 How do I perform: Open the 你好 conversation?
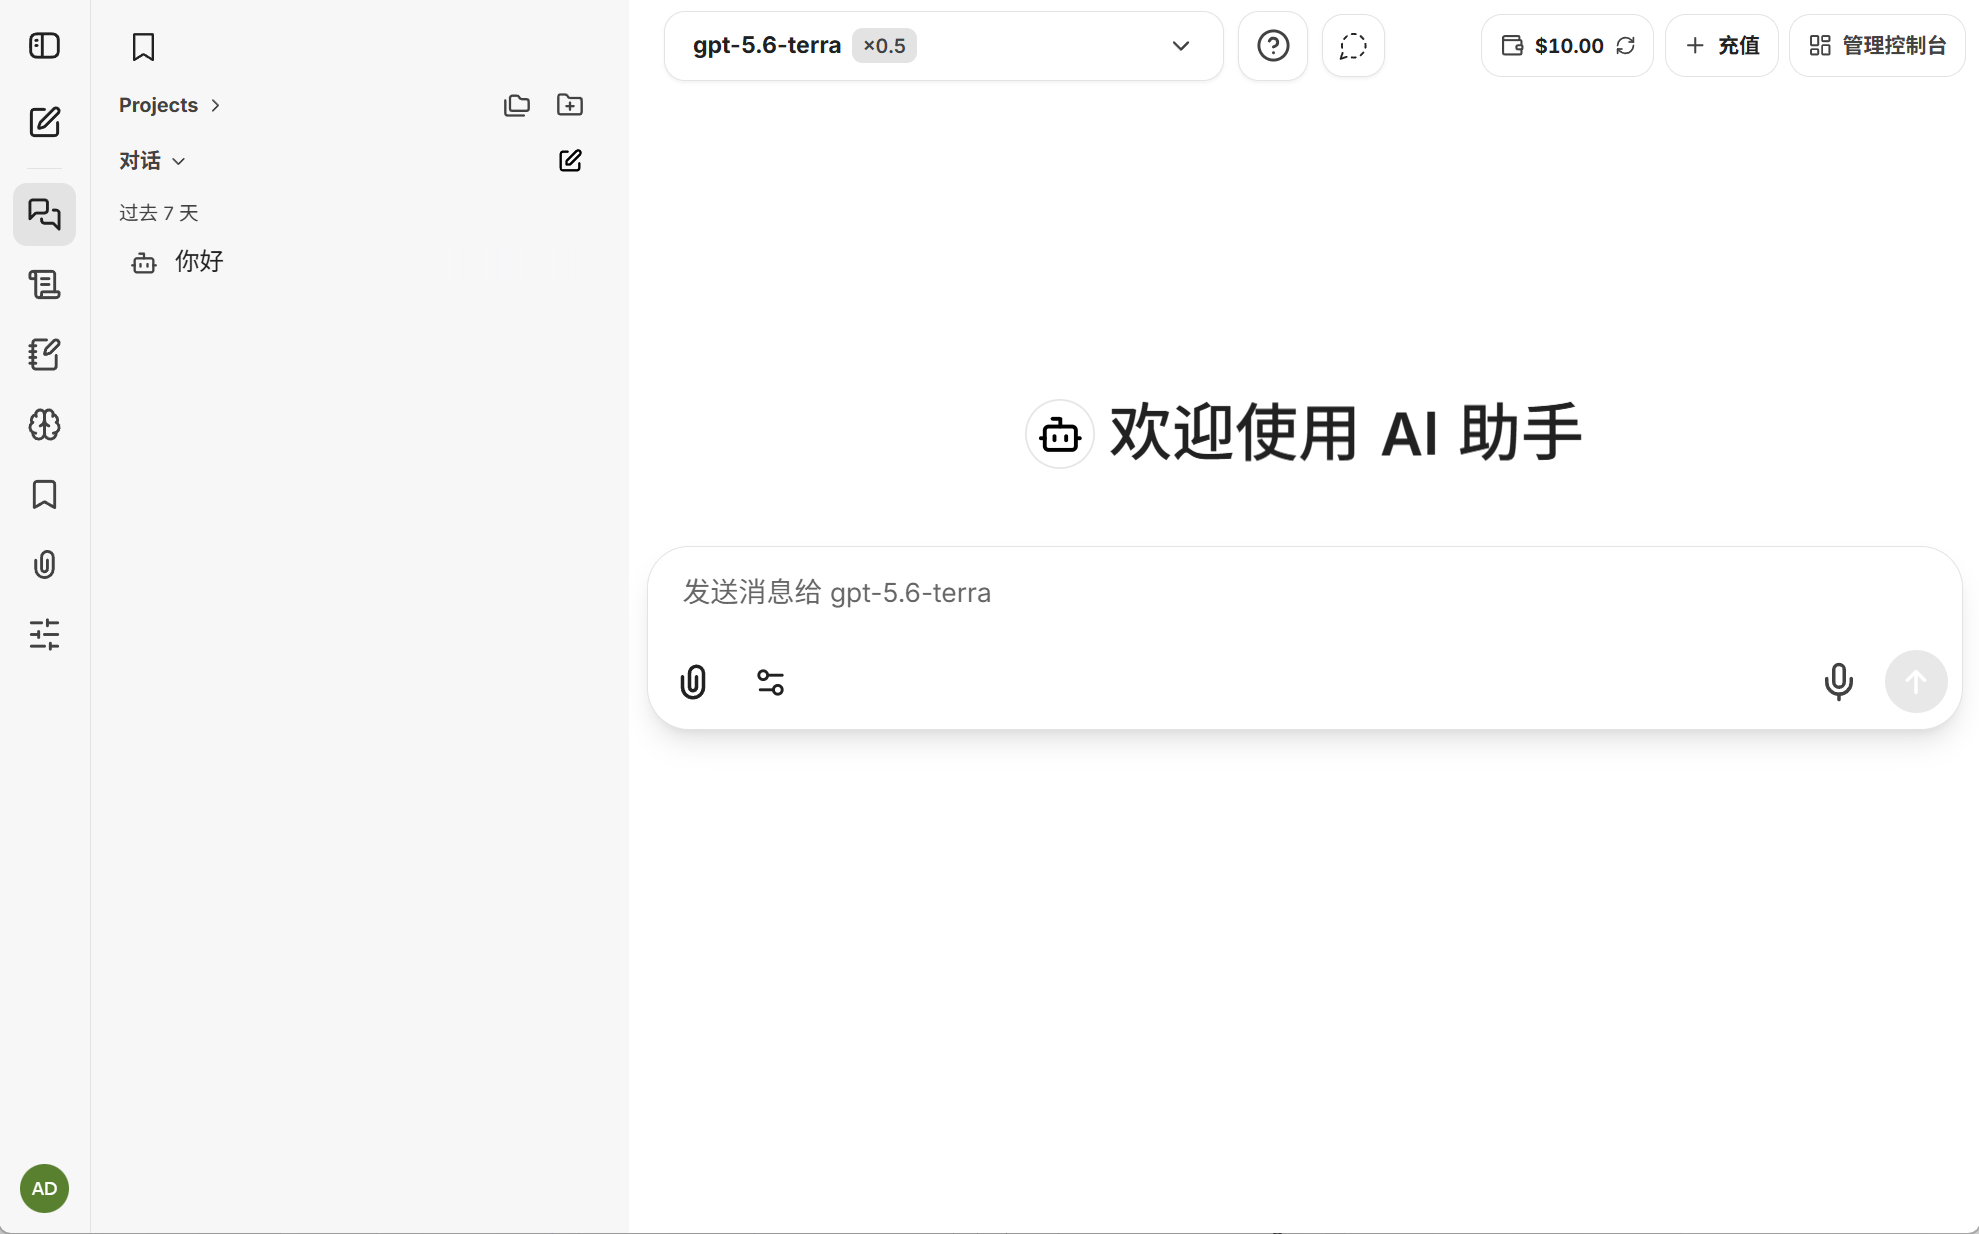coord(350,262)
